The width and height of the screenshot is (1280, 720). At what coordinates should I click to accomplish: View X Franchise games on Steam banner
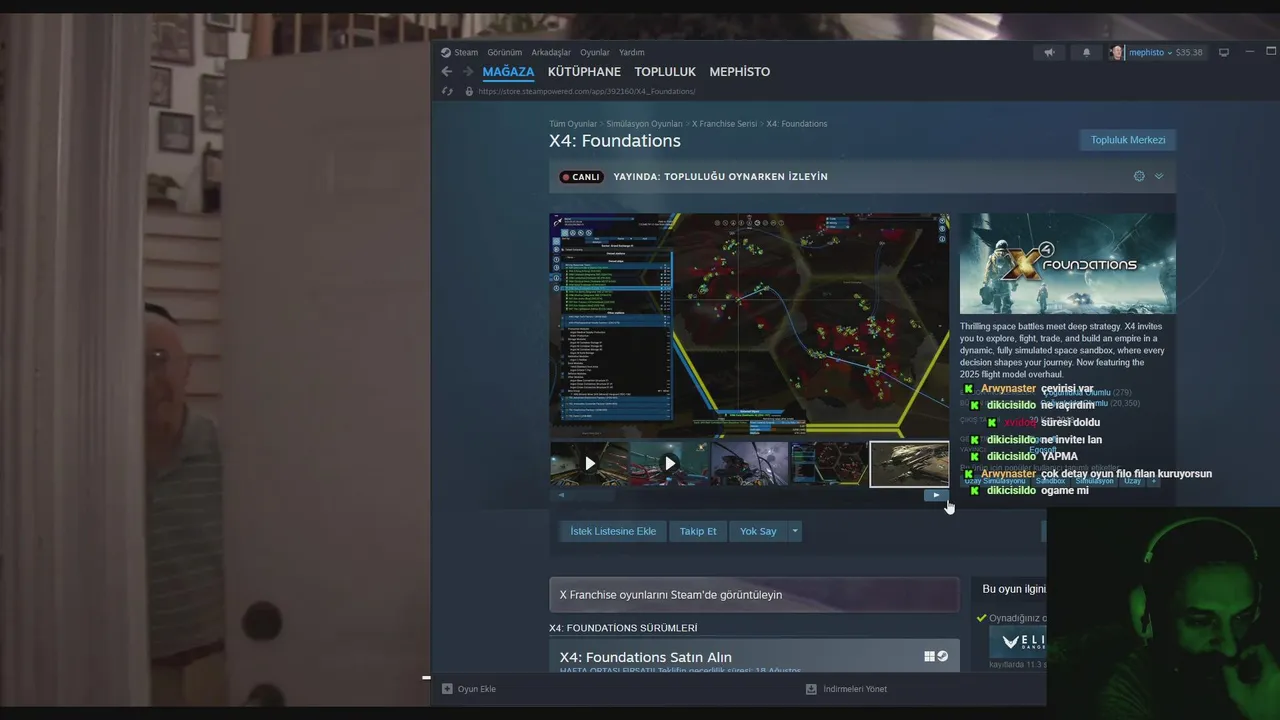click(754, 594)
